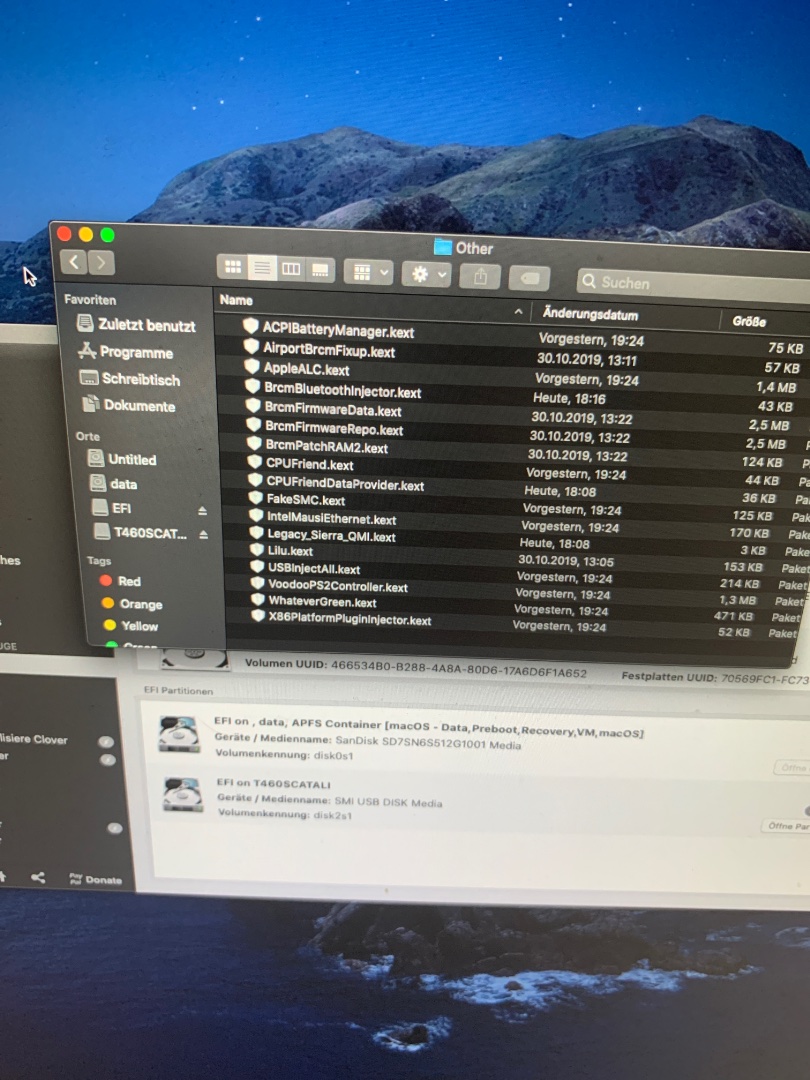Open the gear action menu
The width and height of the screenshot is (810, 1080).
click(426, 275)
